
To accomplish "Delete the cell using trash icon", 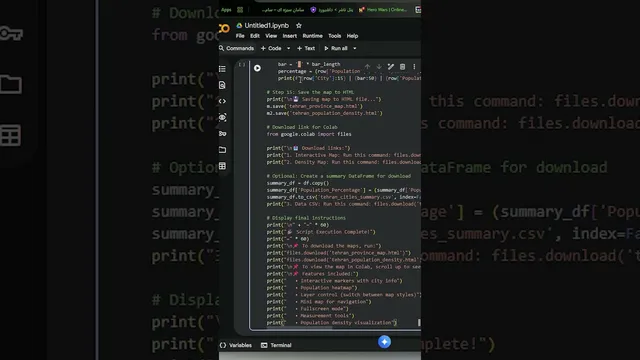I will tap(402, 67).
